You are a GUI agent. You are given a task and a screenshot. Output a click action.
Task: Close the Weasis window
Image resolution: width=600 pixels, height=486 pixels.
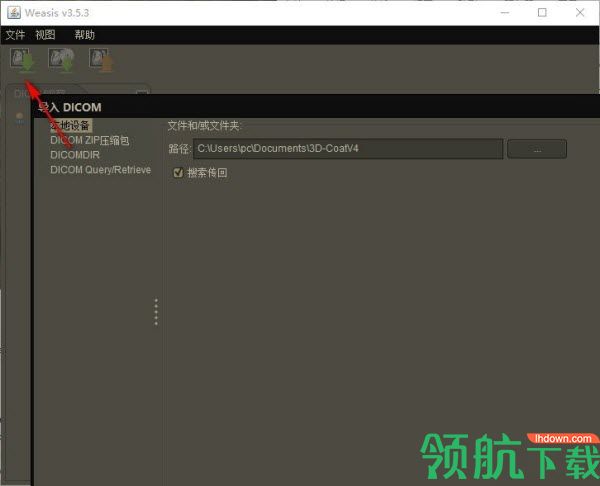click(x=580, y=13)
